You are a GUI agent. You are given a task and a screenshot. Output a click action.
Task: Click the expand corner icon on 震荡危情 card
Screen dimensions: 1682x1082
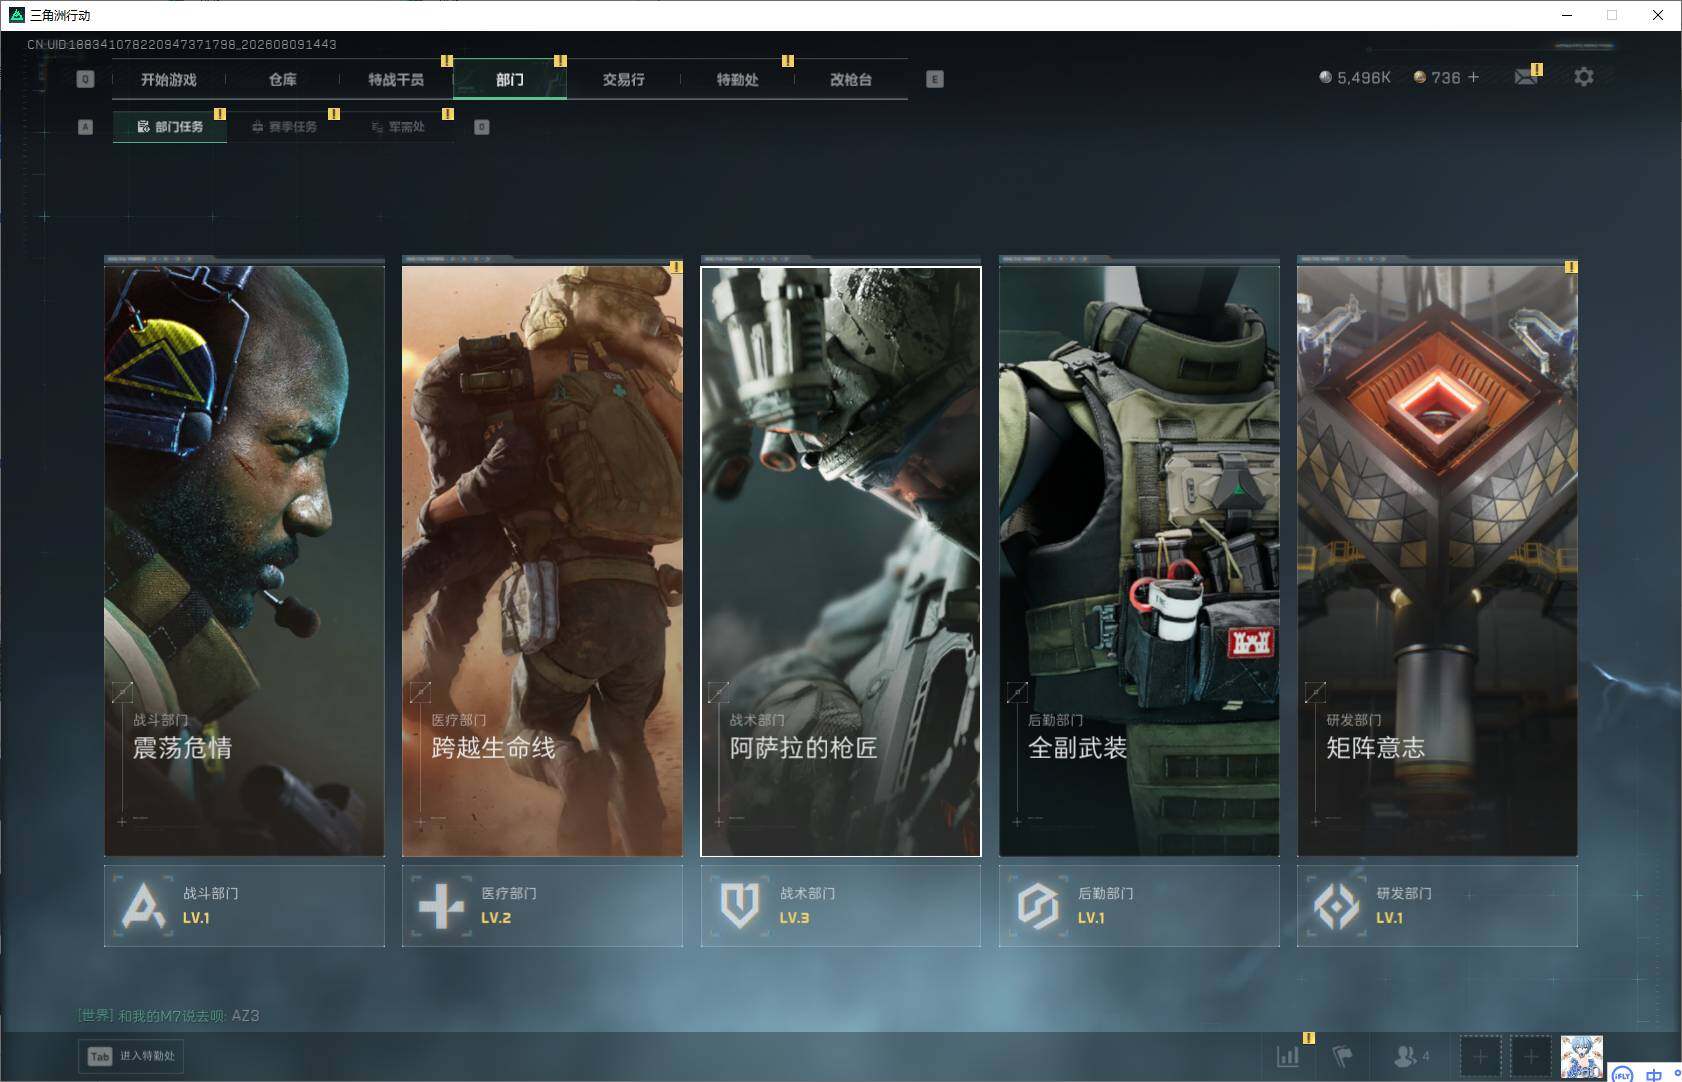[x=122, y=691]
